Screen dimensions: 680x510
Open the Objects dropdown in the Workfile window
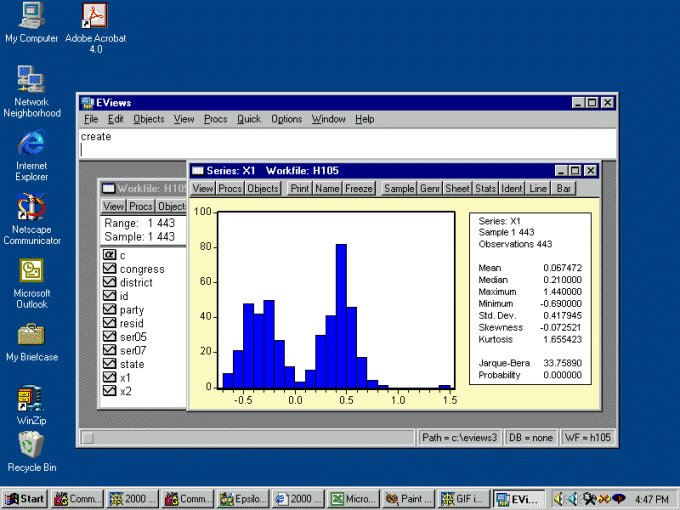[x=171, y=206]
